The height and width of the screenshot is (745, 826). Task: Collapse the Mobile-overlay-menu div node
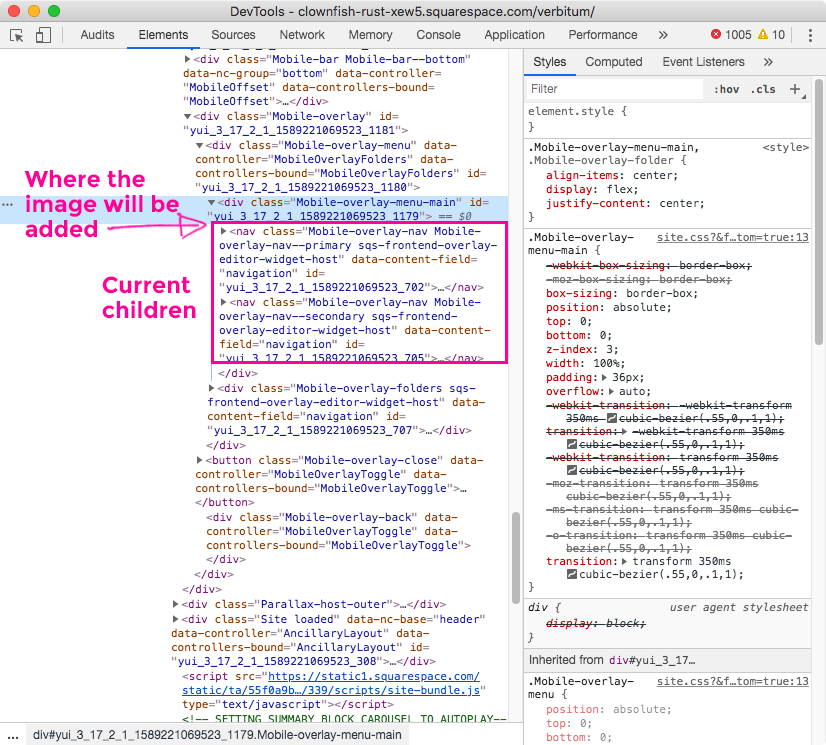[x=199, y=145]
